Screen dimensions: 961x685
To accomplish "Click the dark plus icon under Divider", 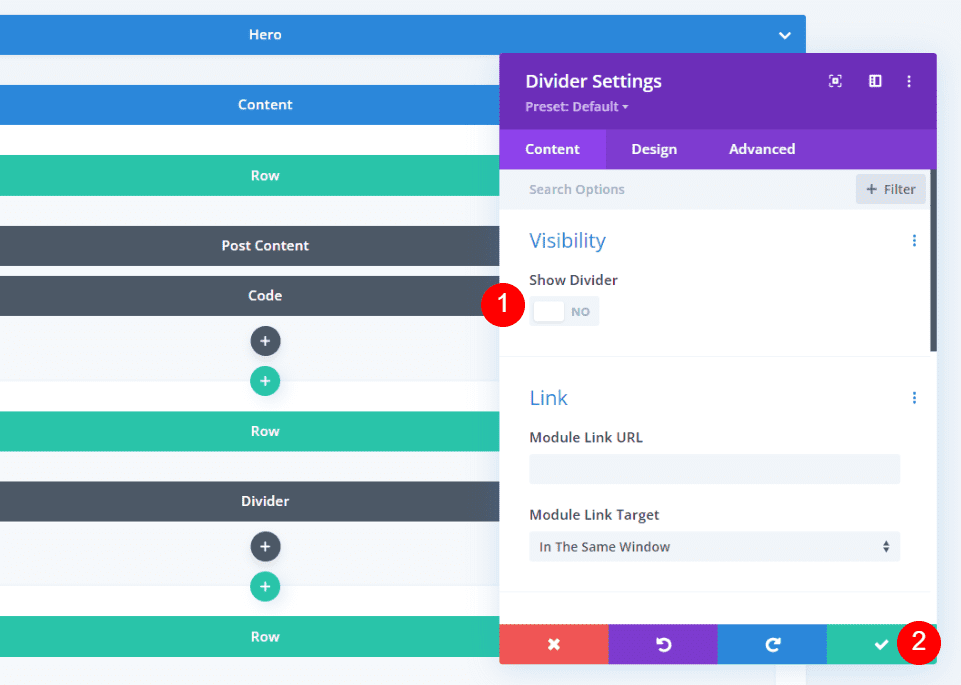I will click(265, 546).
